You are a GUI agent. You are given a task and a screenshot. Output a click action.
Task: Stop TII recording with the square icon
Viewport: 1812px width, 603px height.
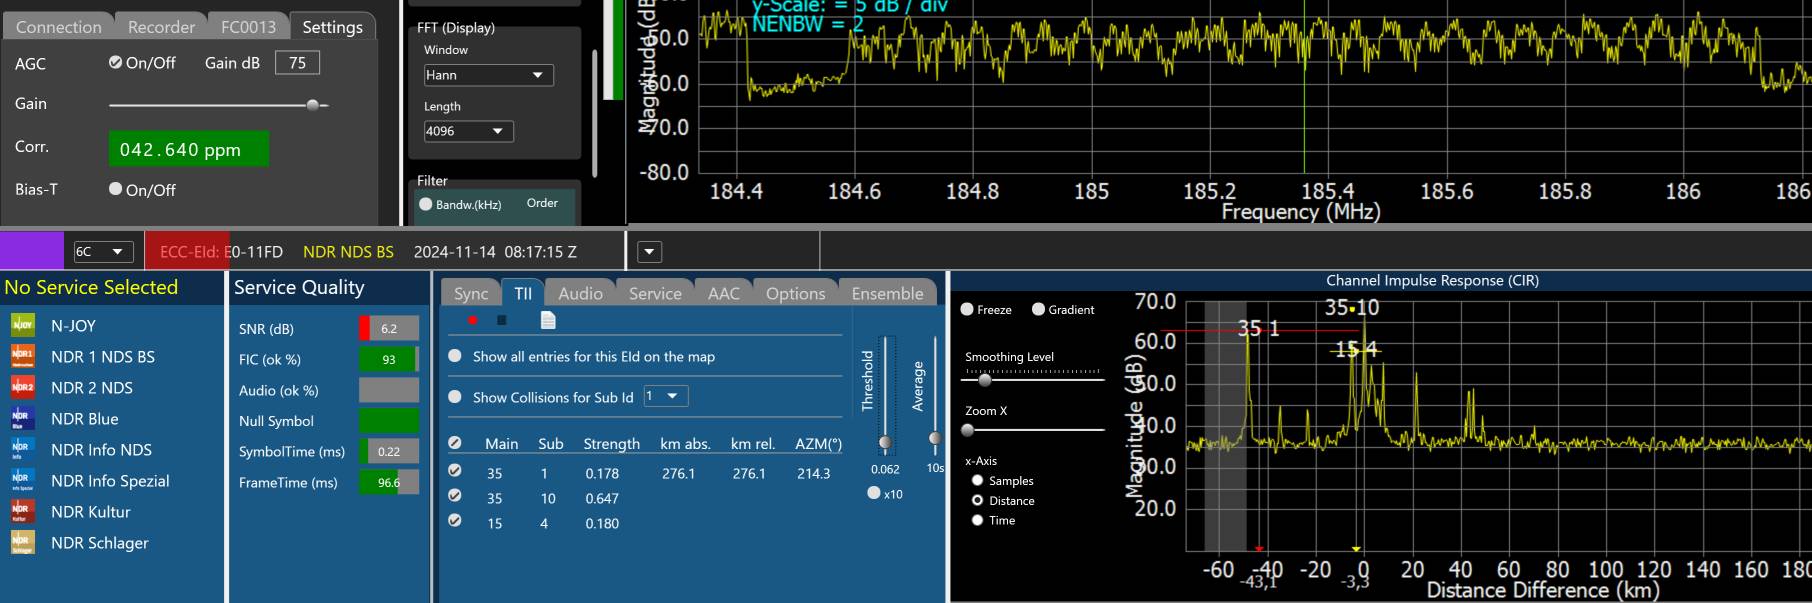click(502, 320)
